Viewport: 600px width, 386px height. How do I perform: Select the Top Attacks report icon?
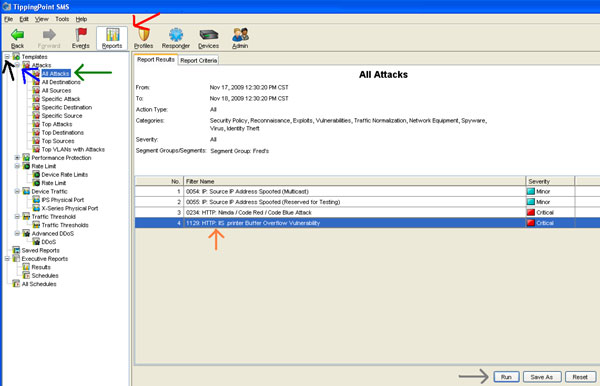click(36, 124)
